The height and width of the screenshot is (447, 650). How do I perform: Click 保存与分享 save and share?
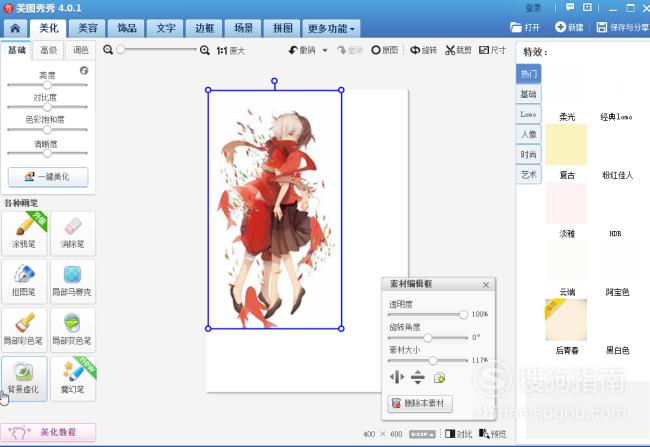tap(623, 27)
